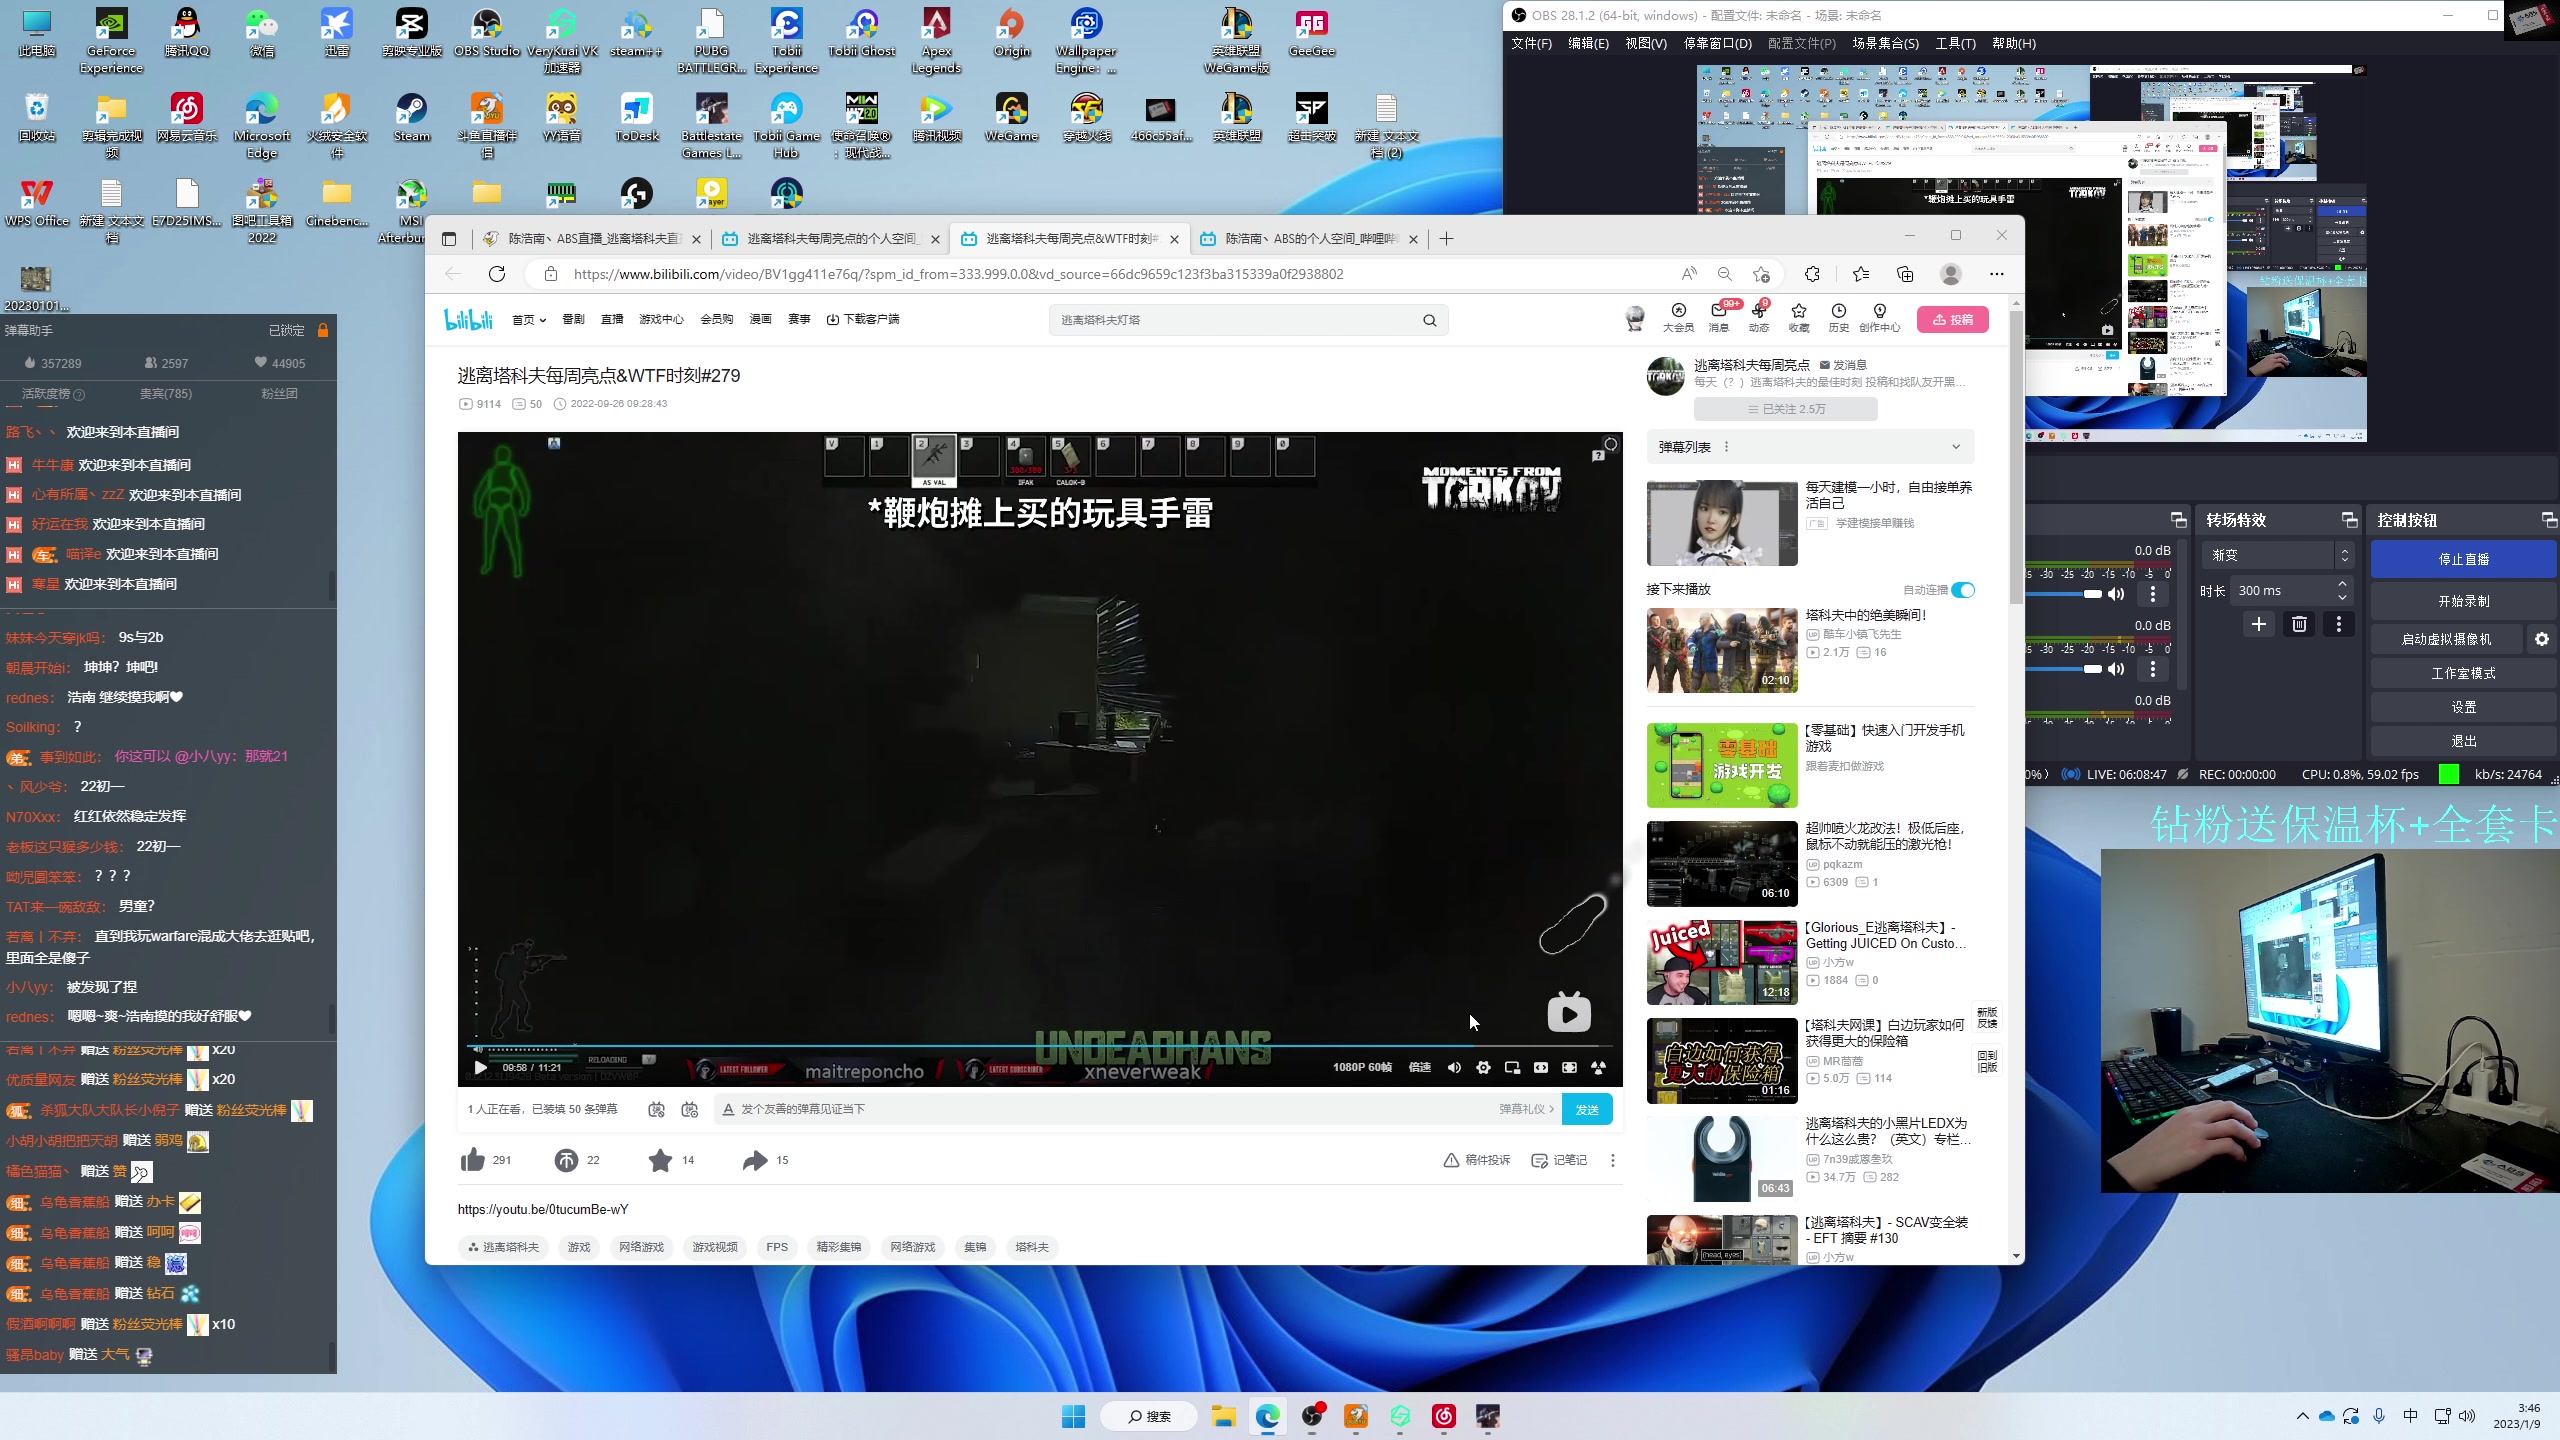The width and height of the screenshot is (2560, 1440).
Task: Open 消息 messages in Bilibili header
Action: [1719, 317]
